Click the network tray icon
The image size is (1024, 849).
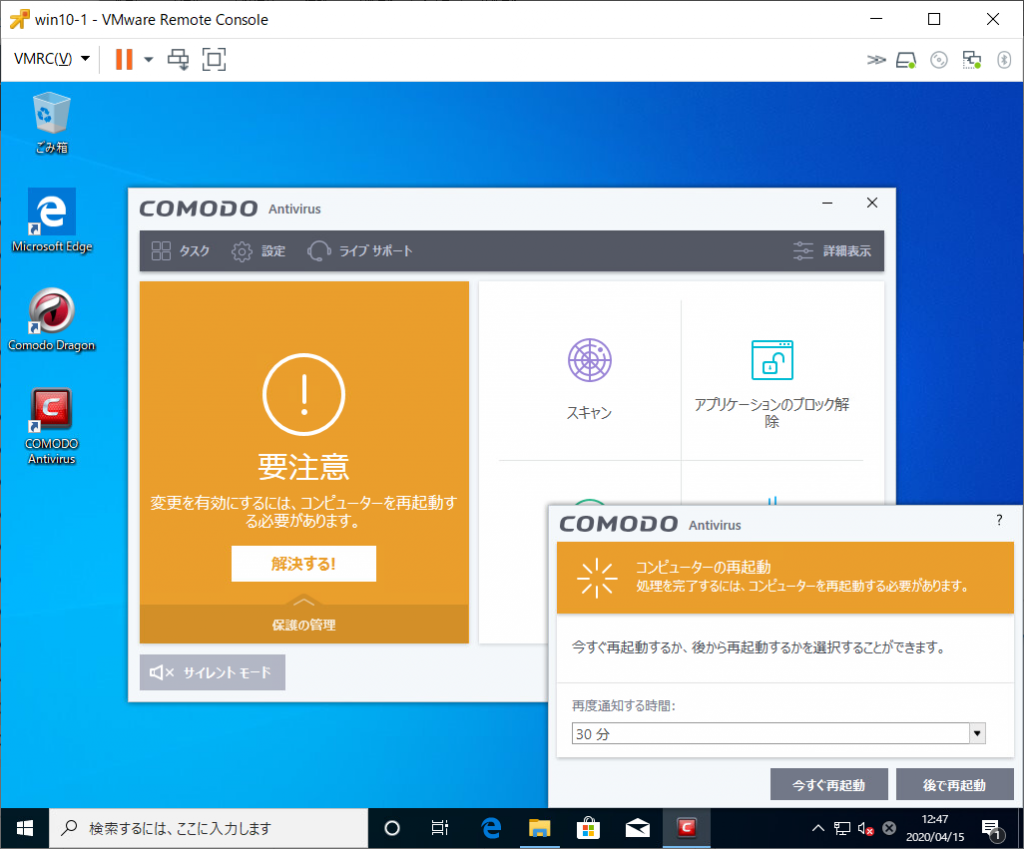pyautogui.click(x=842, y=828)
